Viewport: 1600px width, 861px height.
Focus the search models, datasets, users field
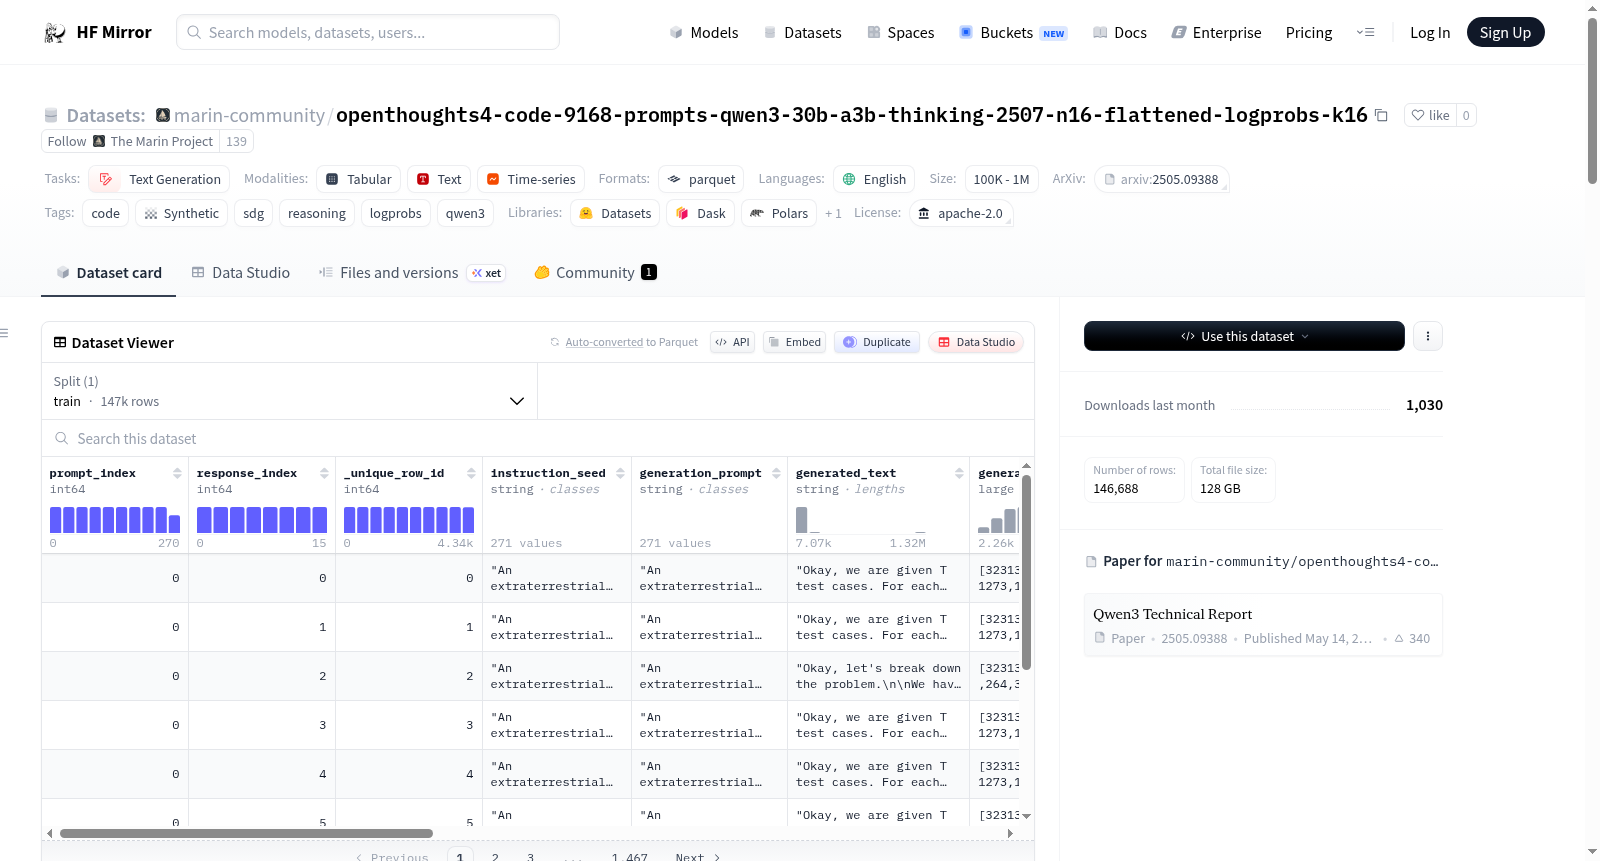pyautogui.click(x=368, y=32)
